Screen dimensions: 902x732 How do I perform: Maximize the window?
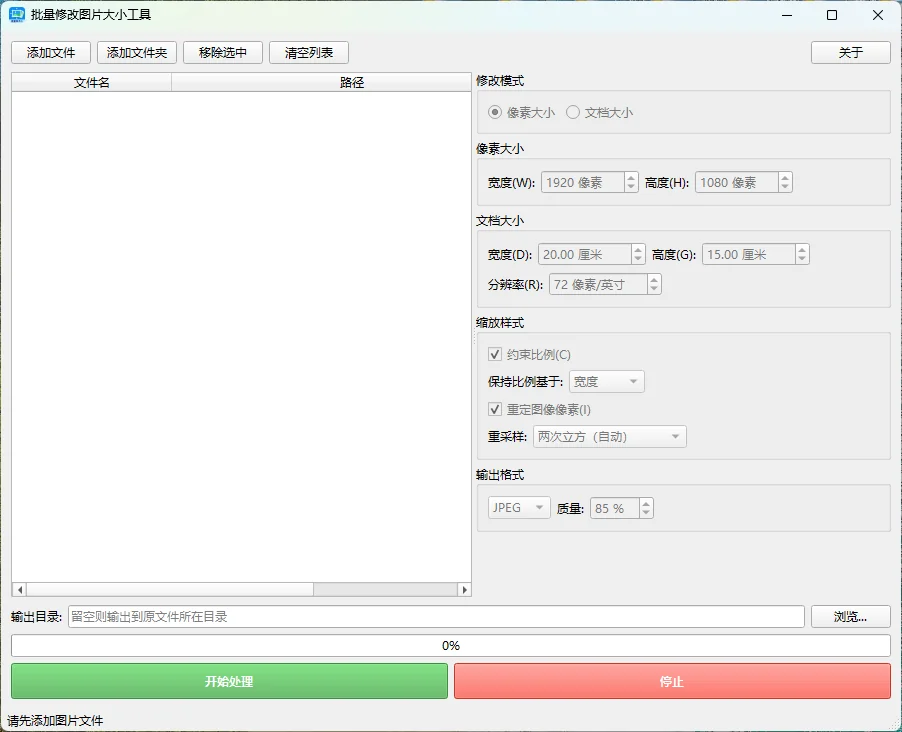pyautogui.click(x=832, y=15)
